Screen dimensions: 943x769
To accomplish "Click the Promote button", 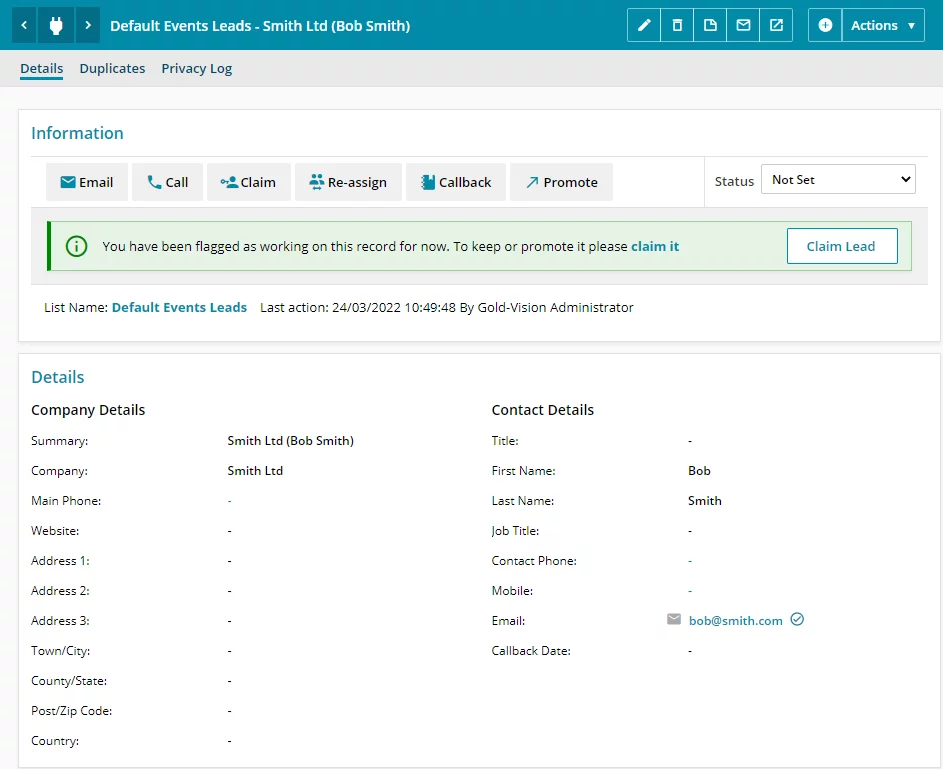I will tap(561, 182).
